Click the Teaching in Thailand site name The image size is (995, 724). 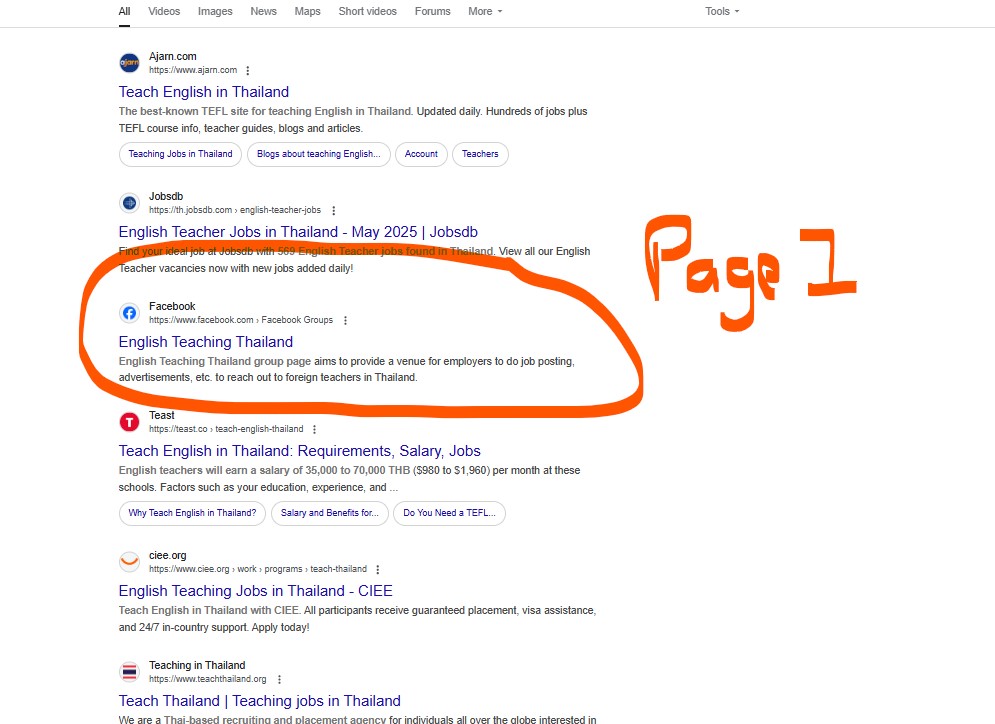pyautogui.click(x=197, y=666)
